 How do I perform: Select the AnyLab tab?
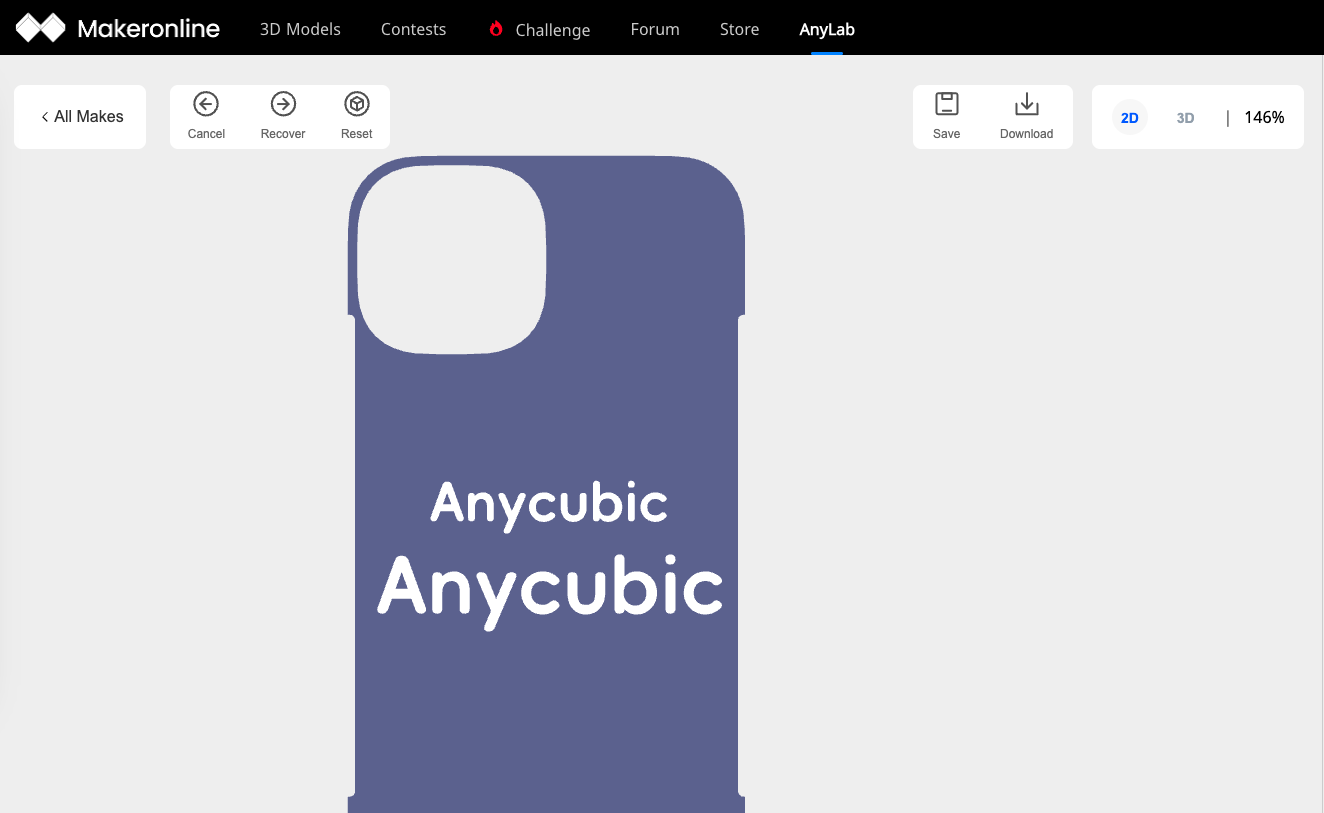[827, 29]
